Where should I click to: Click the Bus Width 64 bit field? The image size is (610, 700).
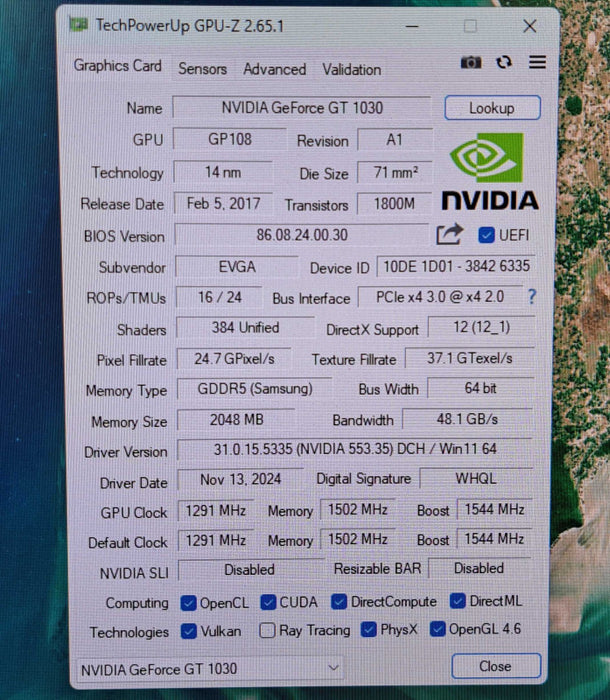pyautogui.click(x=480, y=388)
